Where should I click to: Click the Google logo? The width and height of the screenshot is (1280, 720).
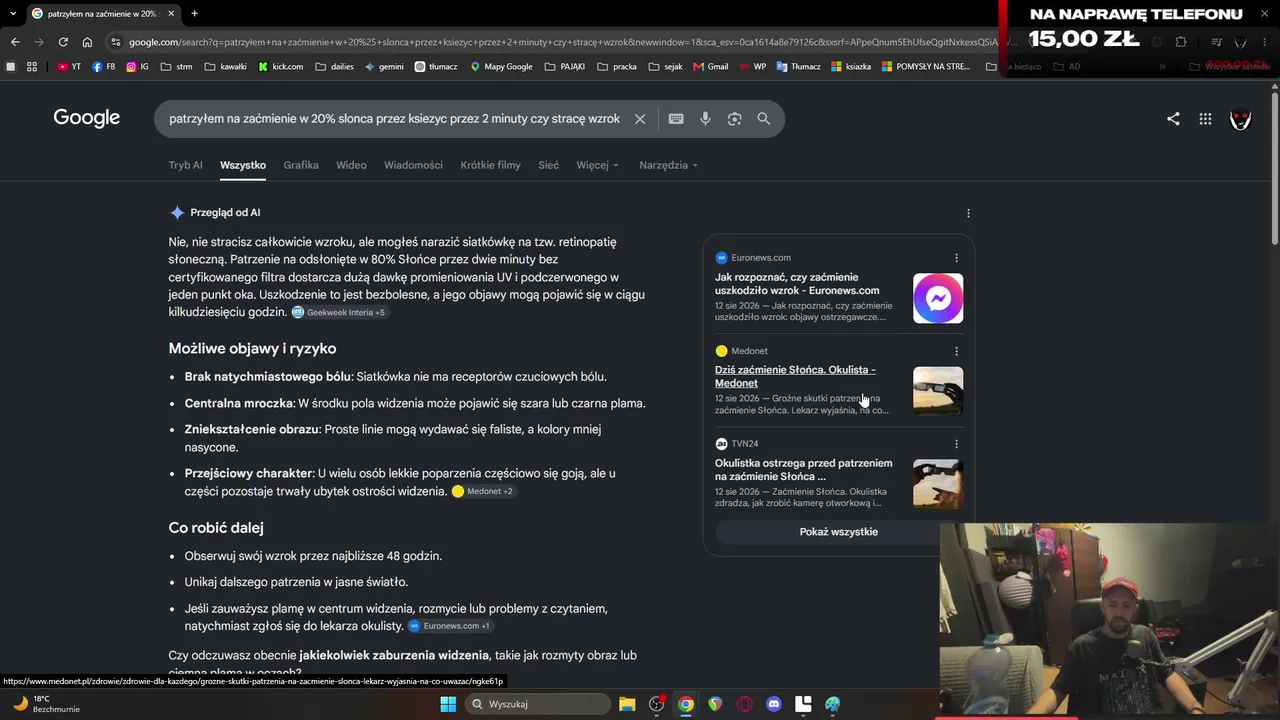coord(87,118)
